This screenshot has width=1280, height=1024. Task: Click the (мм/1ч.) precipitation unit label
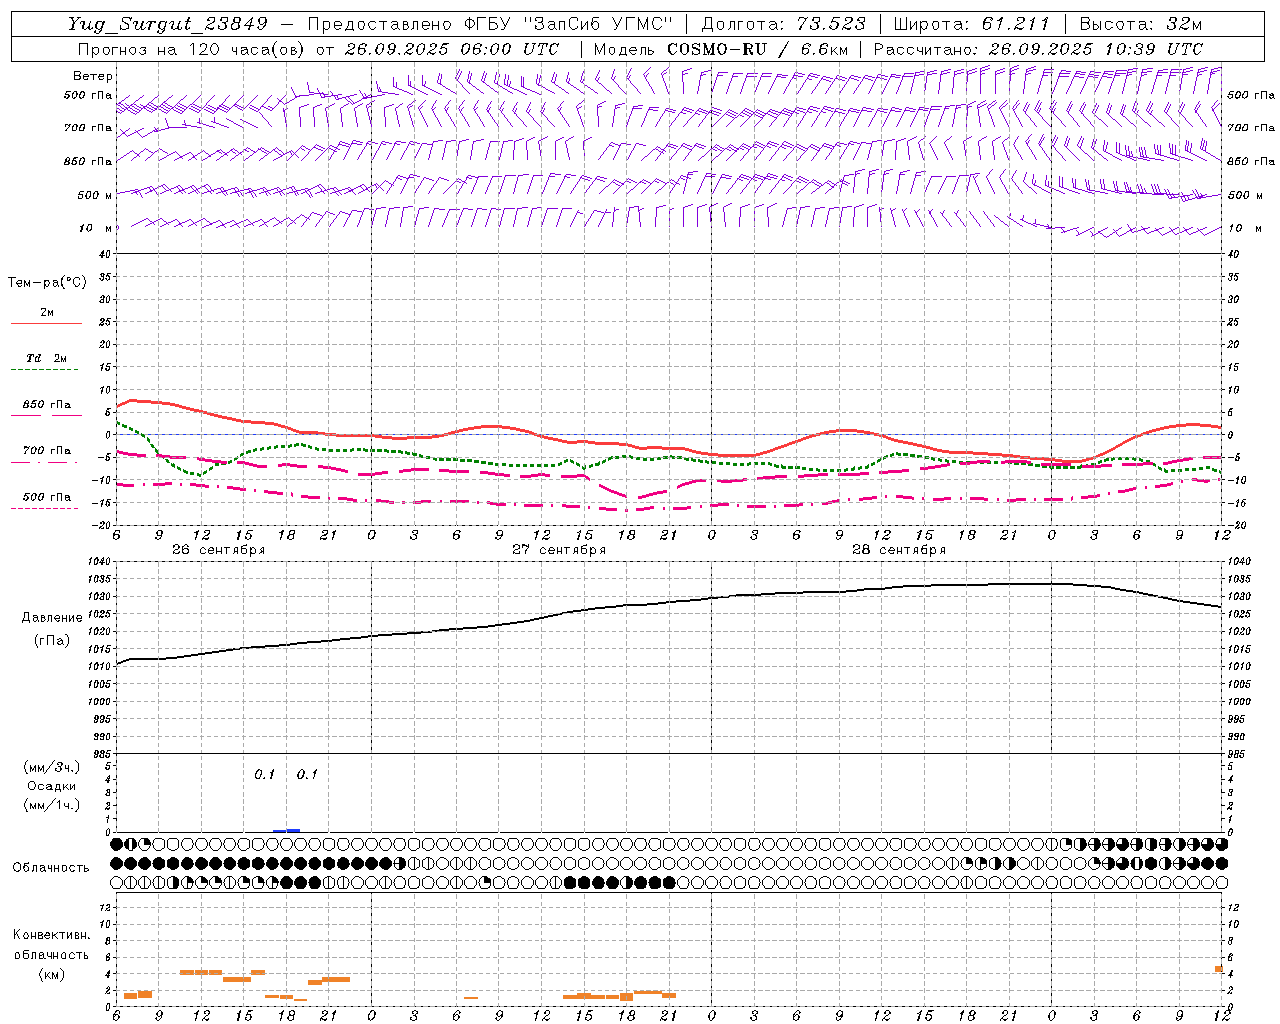point(52,805)
